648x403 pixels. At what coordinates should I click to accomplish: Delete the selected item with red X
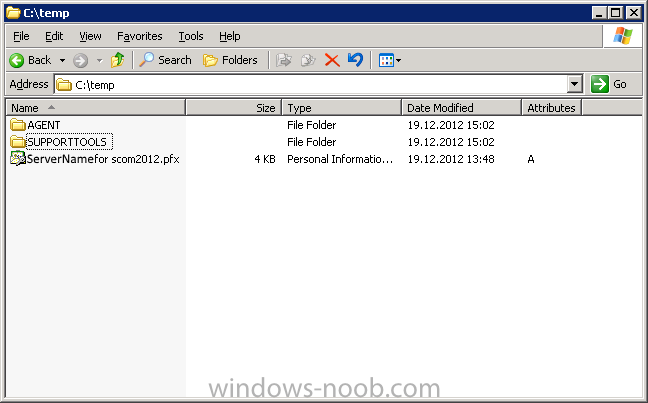pyautogui.click(x=332, y=60)
